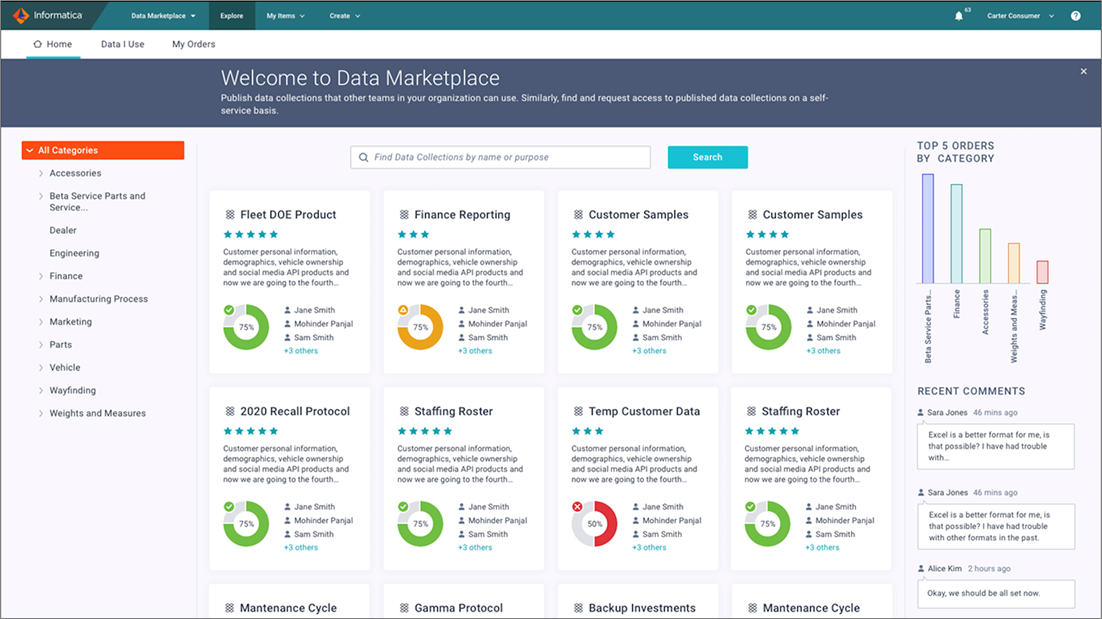Viewport: 1102px width, 619px height.
Task: Click the Finance chart bar
Action: pyautogui.click(x=957, y=234)
